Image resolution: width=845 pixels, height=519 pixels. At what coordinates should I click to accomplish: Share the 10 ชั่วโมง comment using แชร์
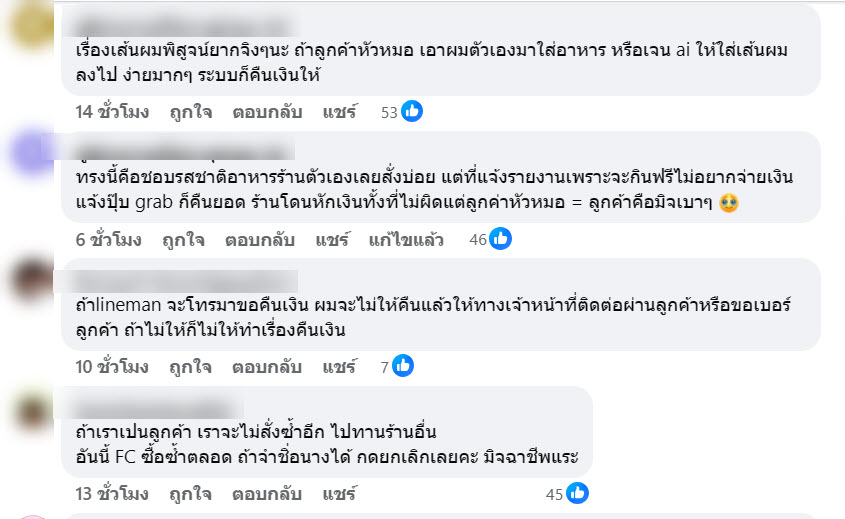(x=340, y=366)
